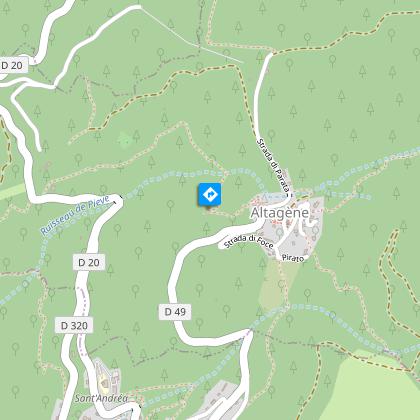Select the Pirato street label
Image resolution: width=420 pixels, height=420 pixels.
pyautogui.click(x=293, y=258)
